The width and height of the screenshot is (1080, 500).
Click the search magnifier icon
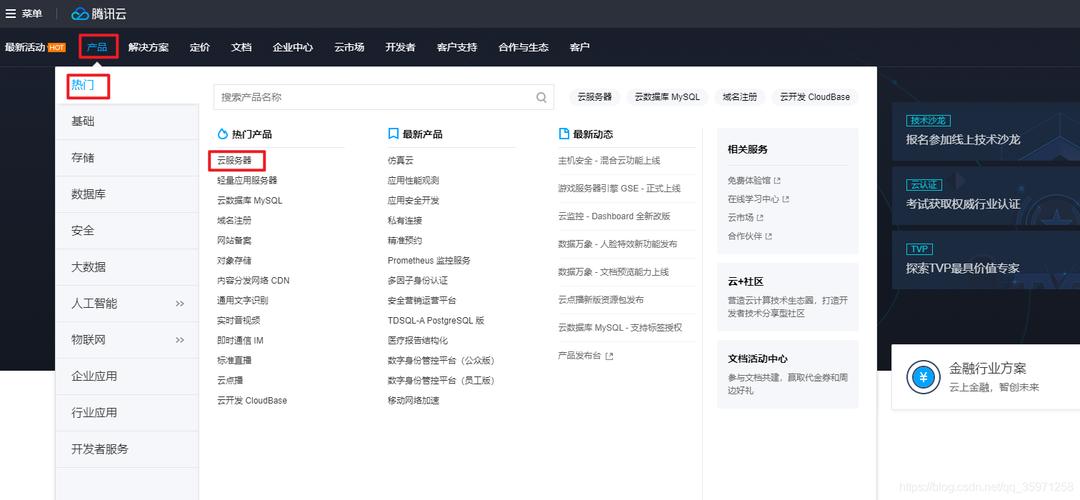click(x=541, y=97)
